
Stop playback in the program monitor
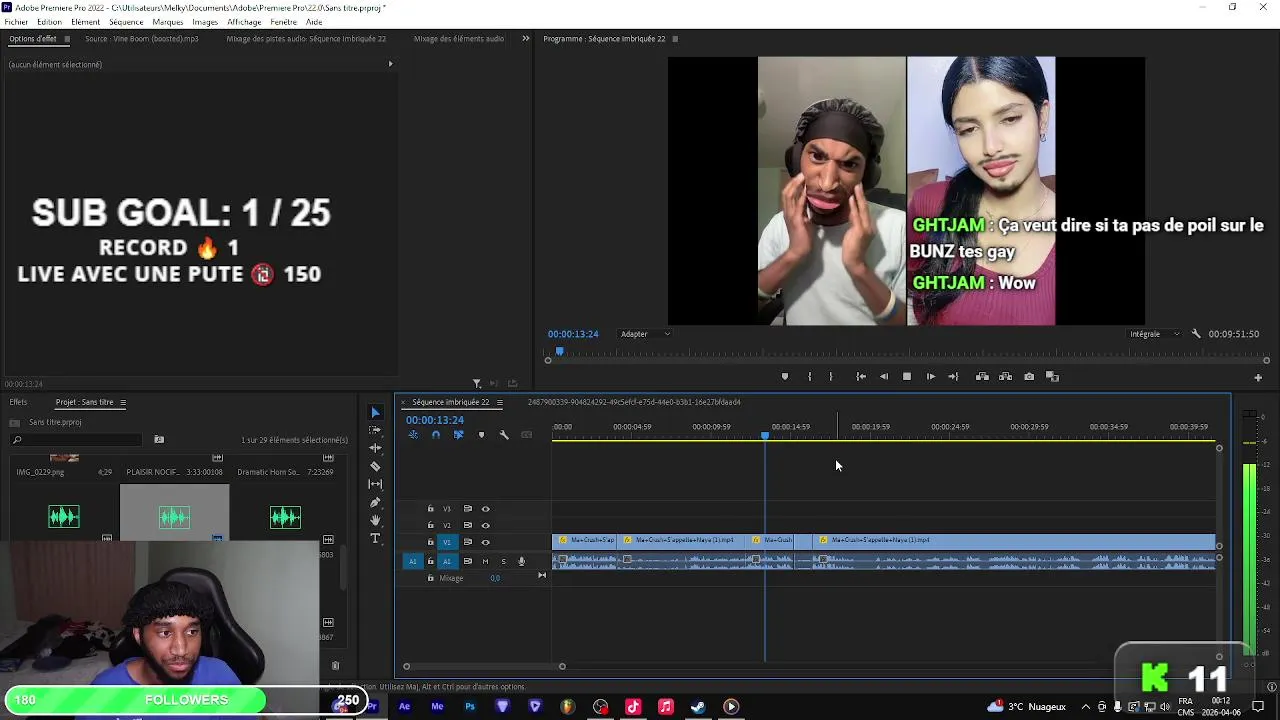[x=907, y=377]
